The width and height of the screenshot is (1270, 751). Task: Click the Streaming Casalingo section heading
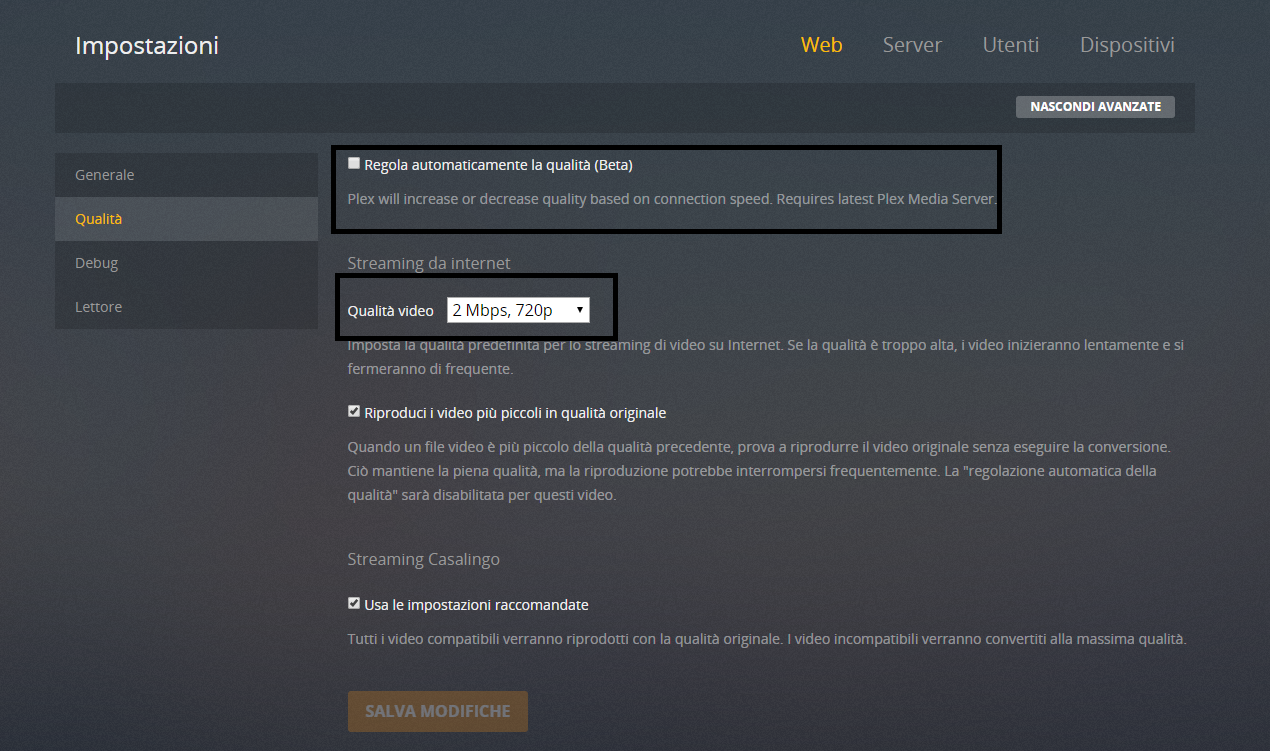423,559
